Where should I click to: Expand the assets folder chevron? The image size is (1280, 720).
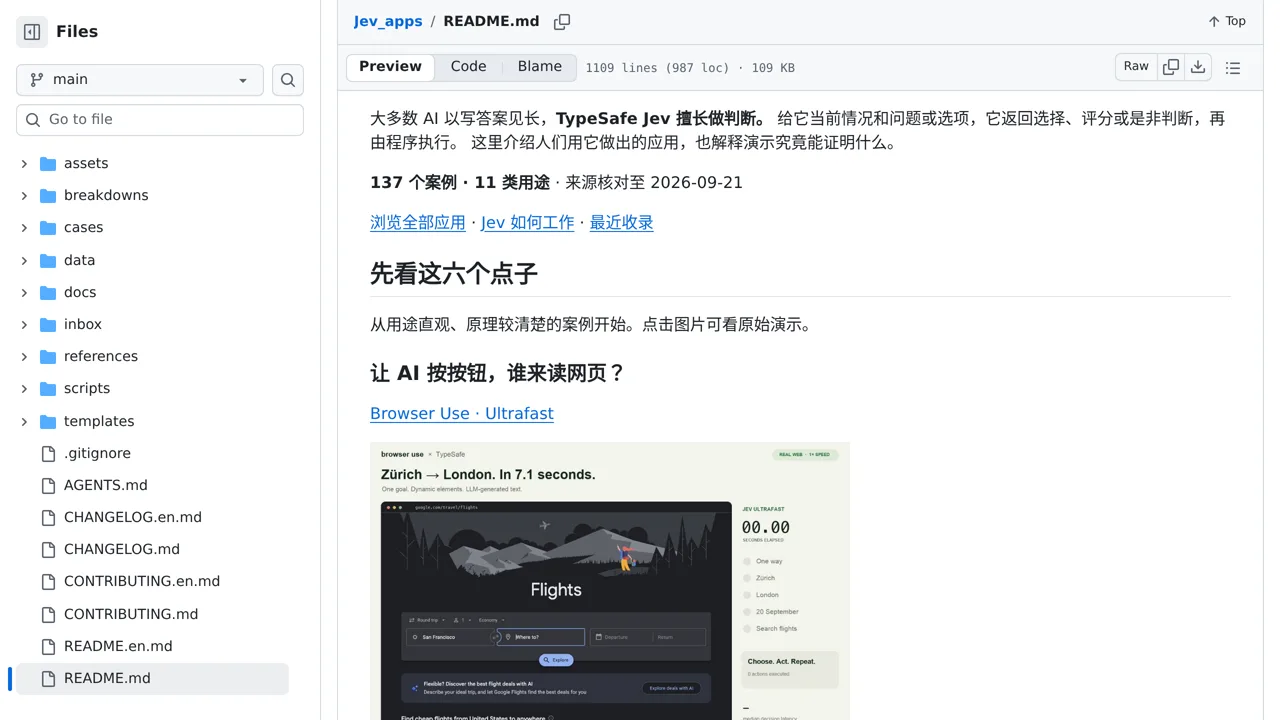pyautogui.click(x=24, y=163)
